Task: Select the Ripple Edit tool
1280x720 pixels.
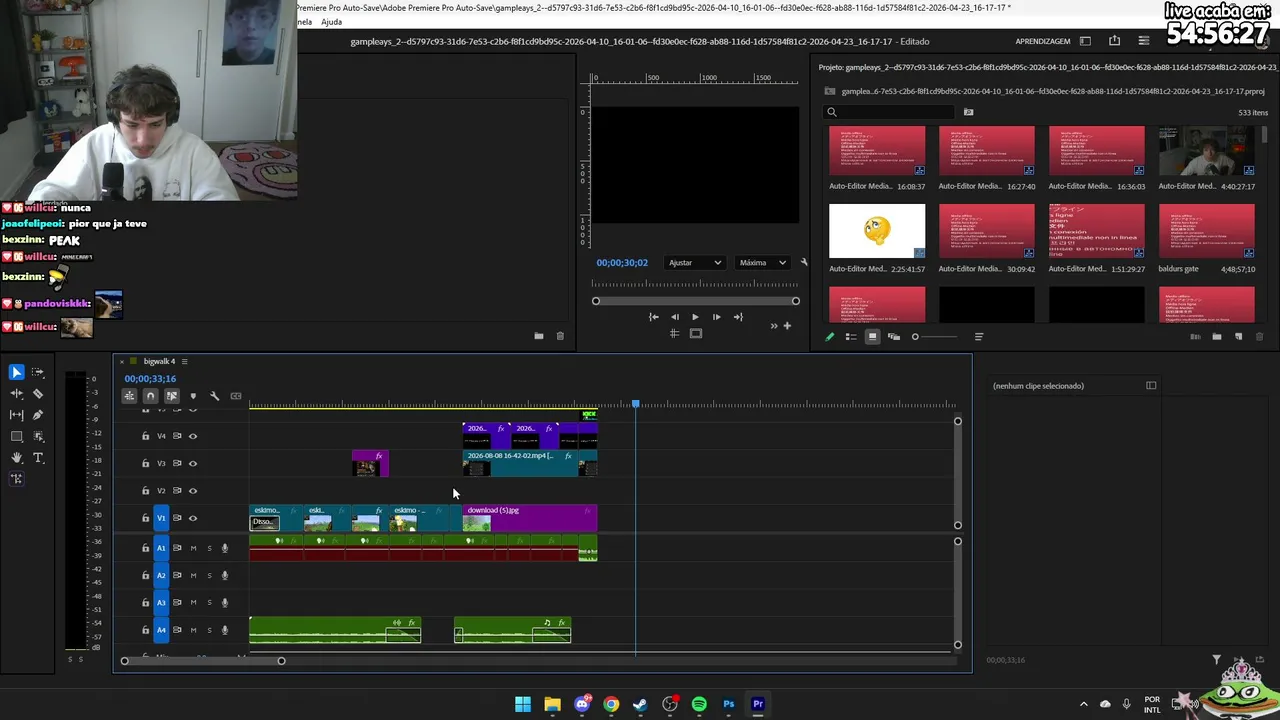Action: (x=16, y=394)
